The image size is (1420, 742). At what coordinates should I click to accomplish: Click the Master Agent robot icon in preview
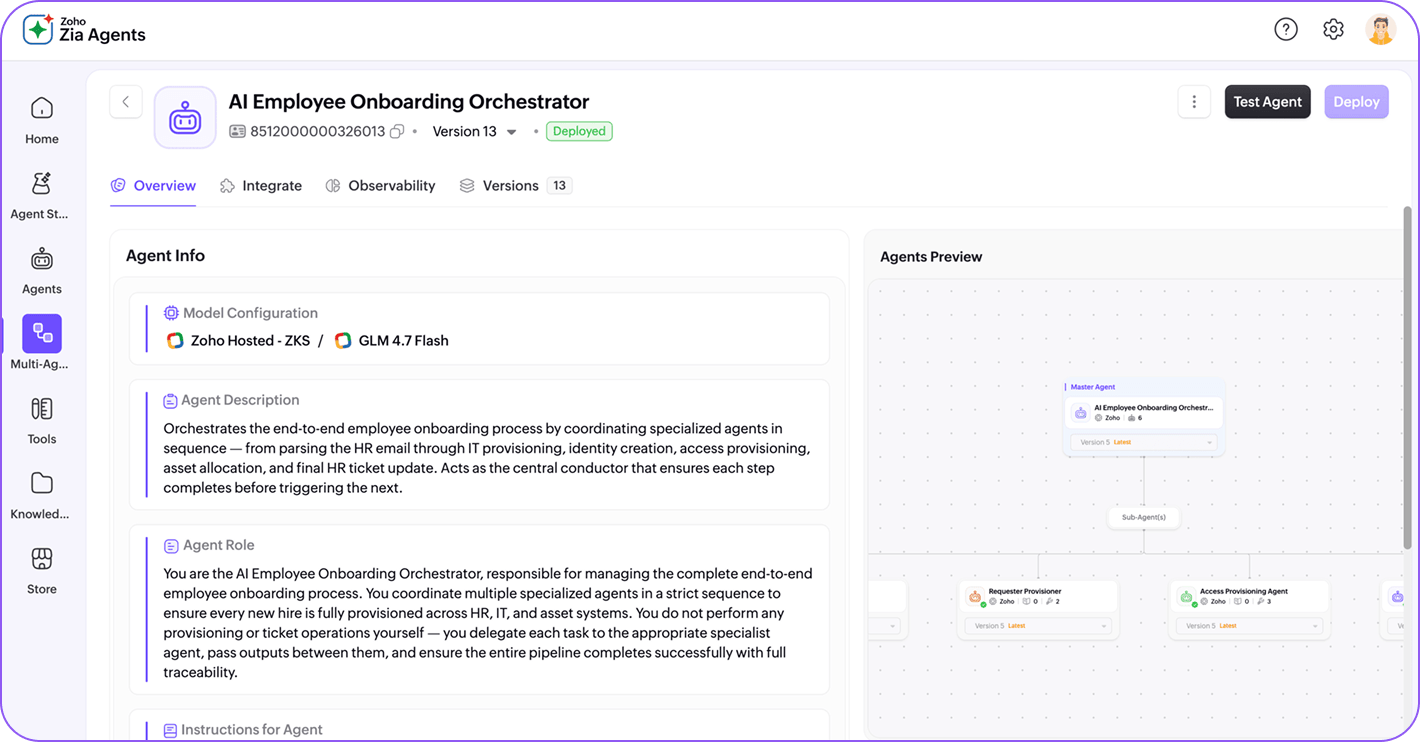[x=1081, y=413]
